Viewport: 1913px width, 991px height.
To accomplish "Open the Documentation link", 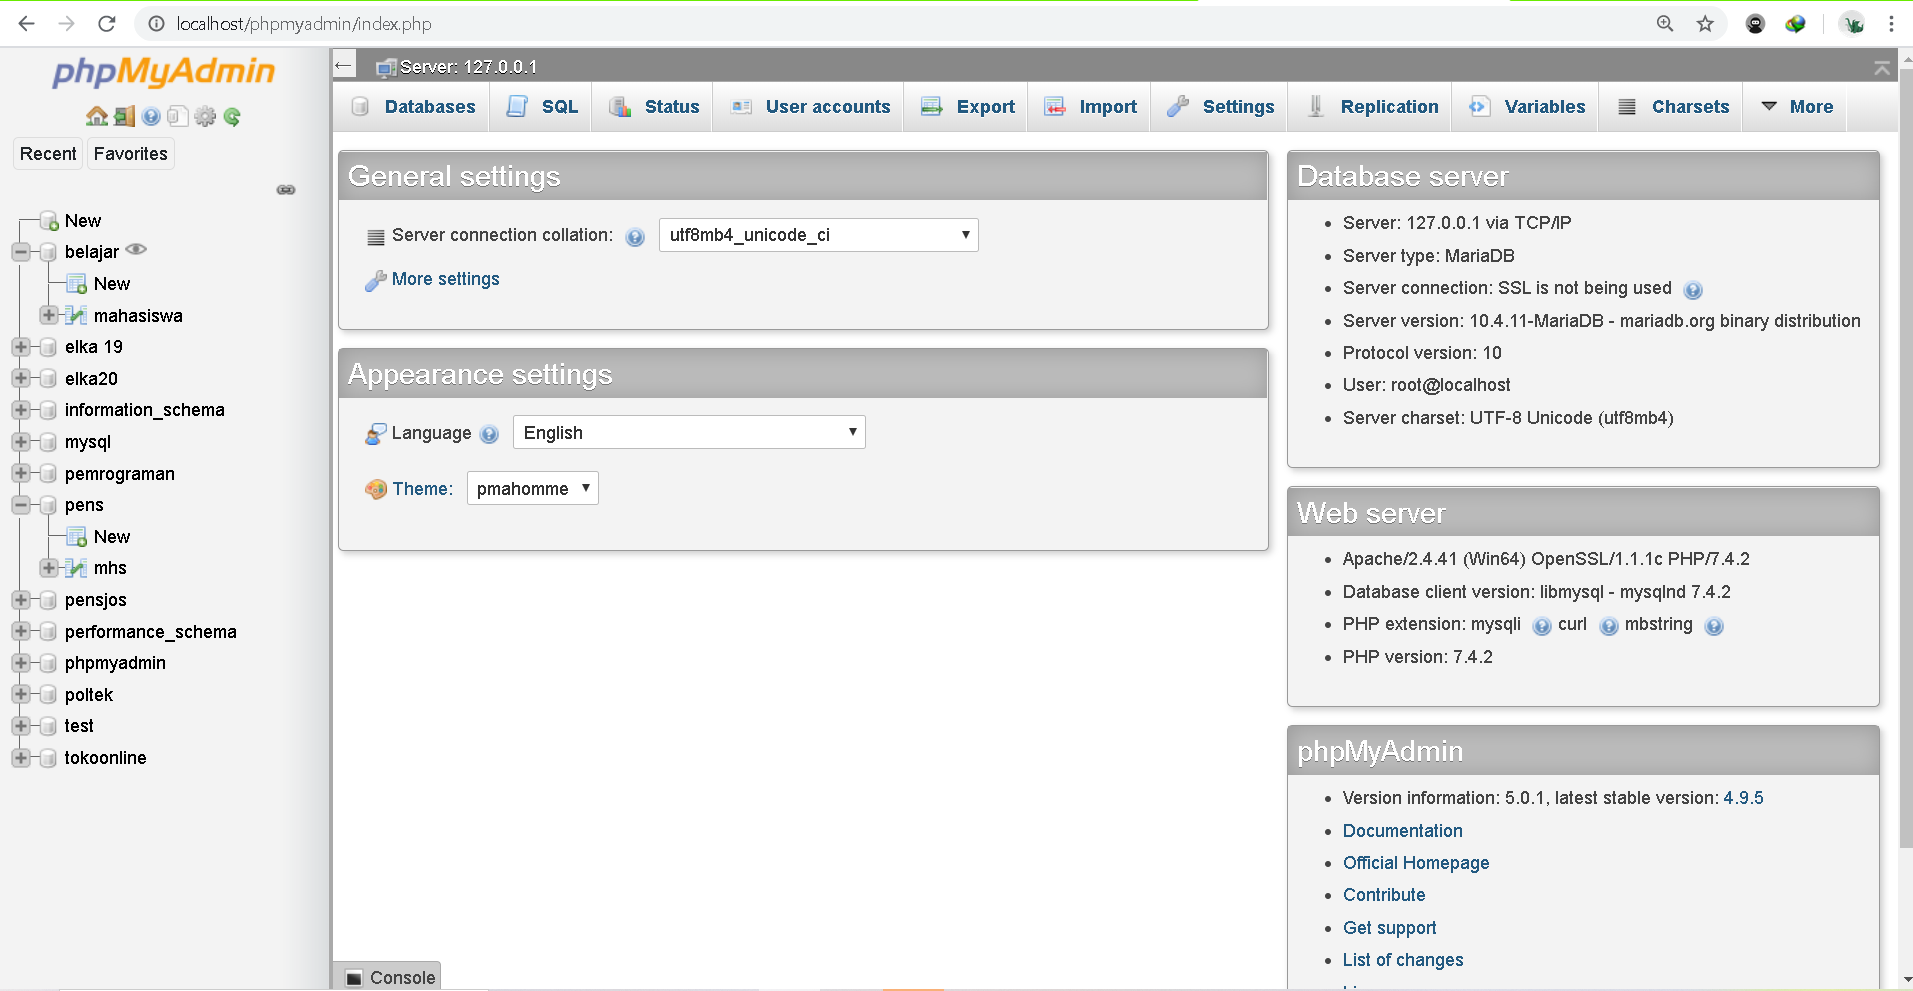I will point(1402,831).
